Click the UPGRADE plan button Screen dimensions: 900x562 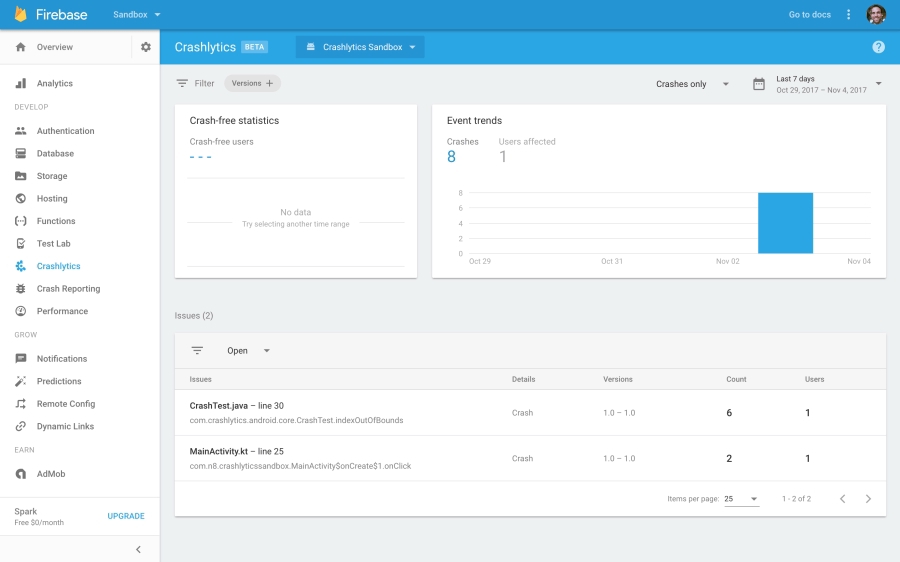126,516
